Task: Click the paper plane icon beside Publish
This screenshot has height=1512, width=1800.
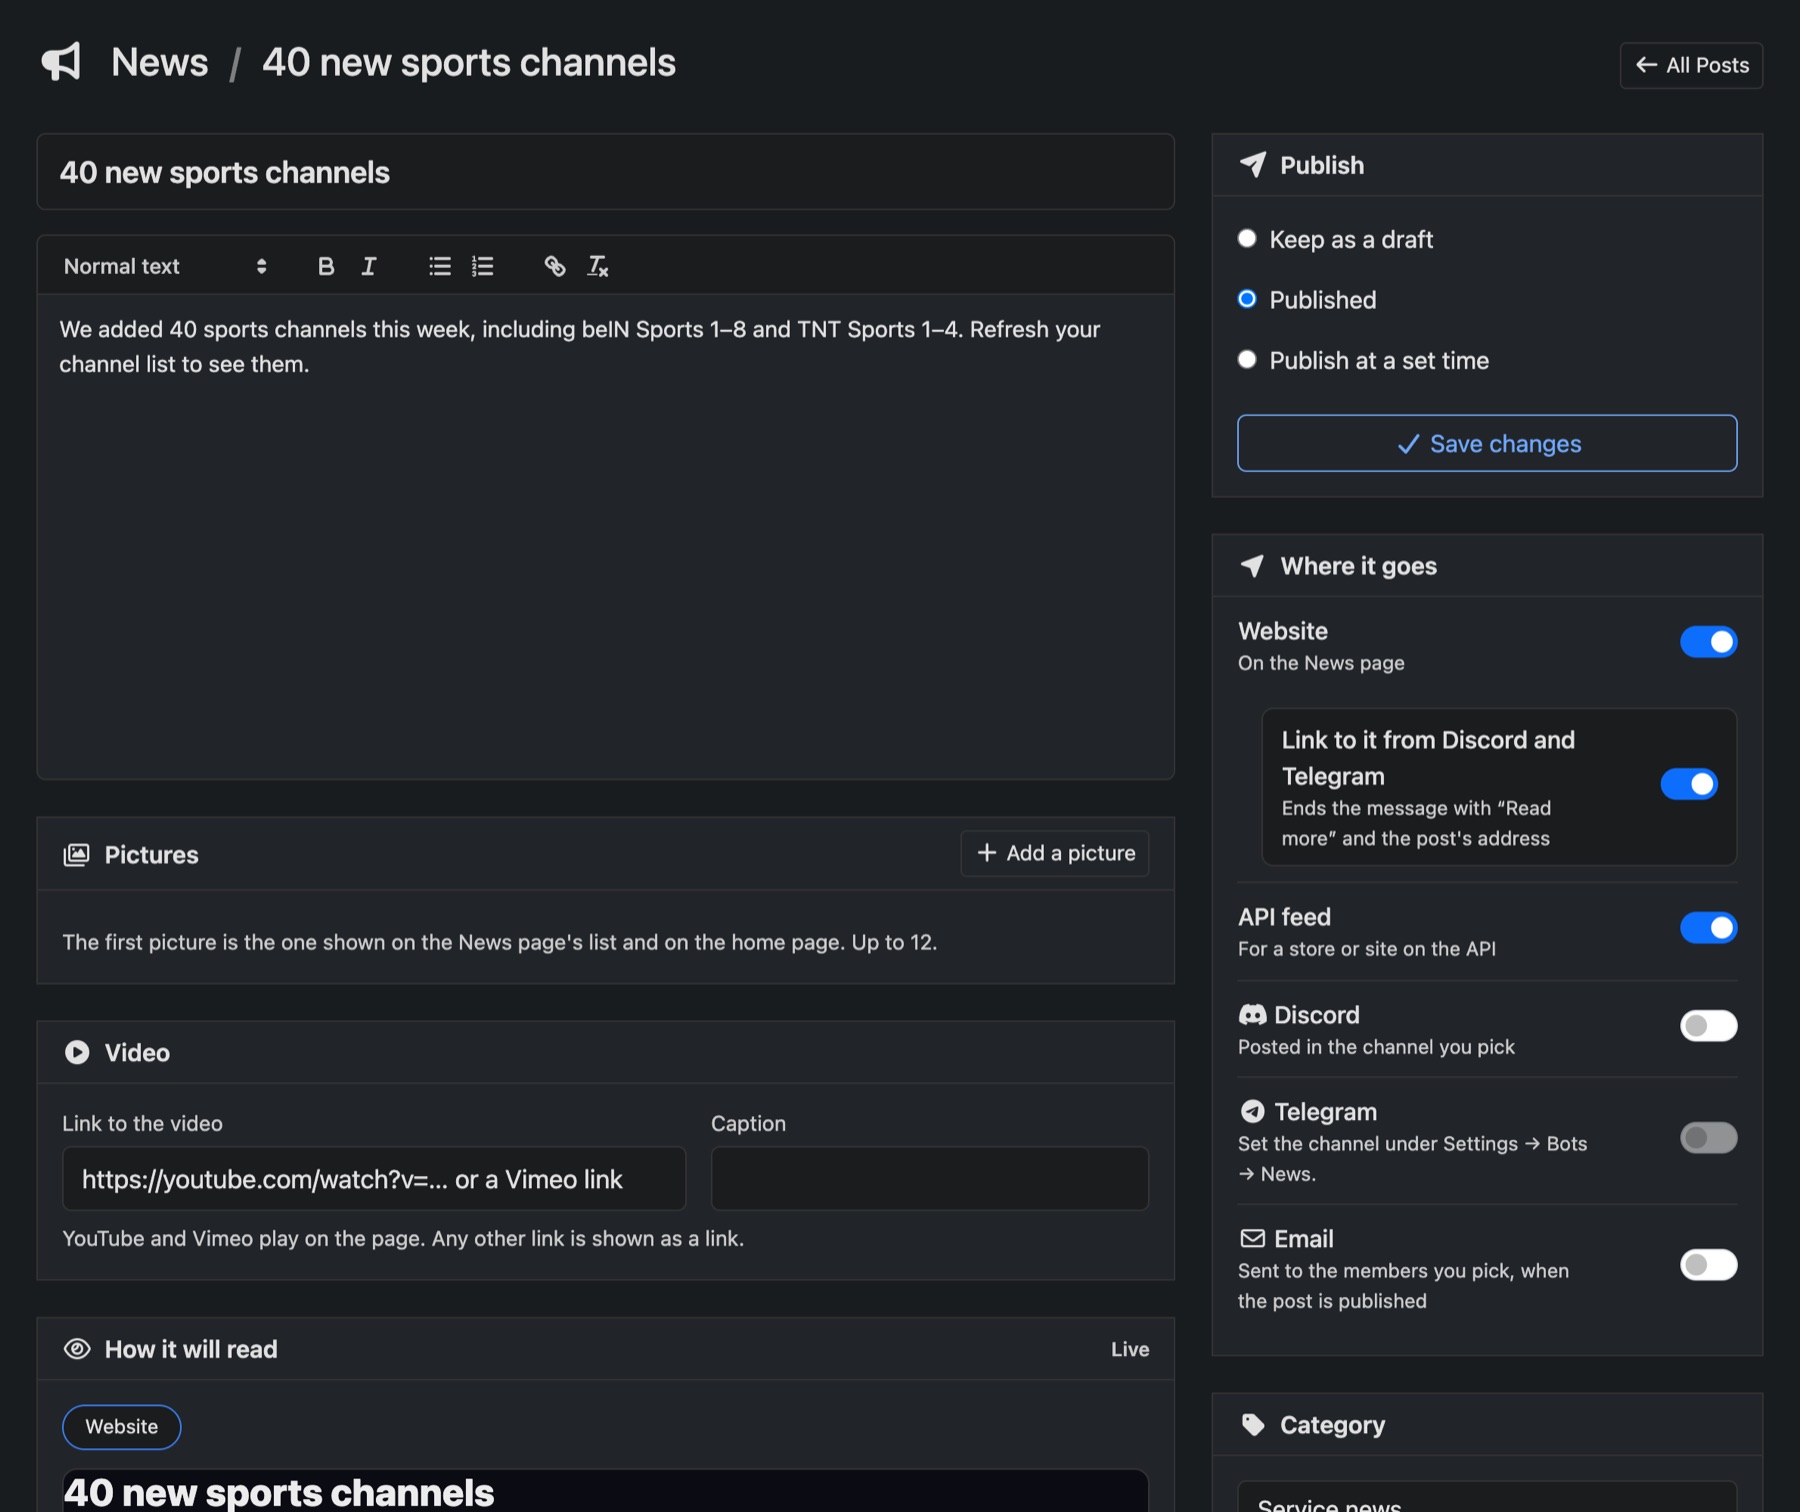Action: 1253,165
